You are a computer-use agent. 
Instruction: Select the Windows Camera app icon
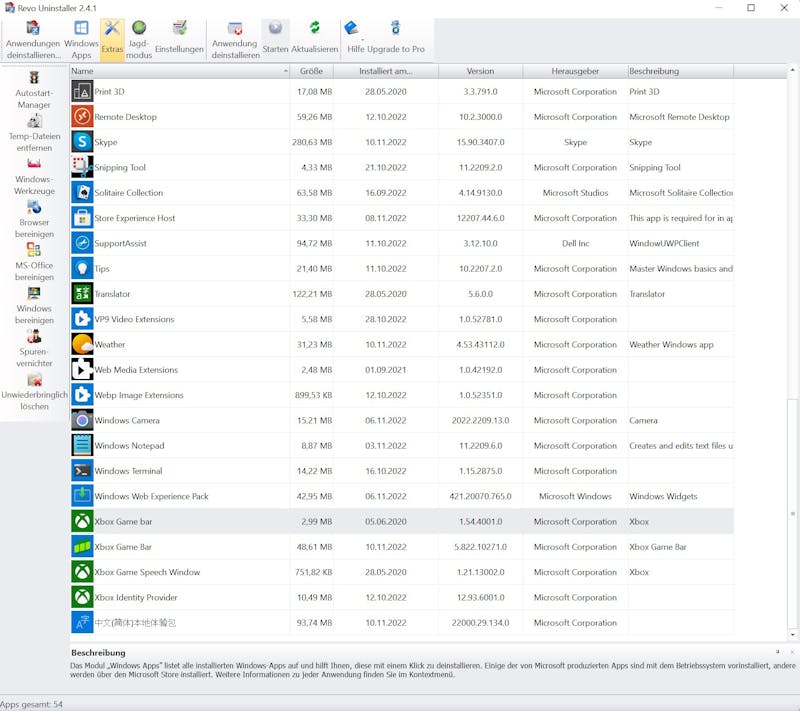[x=82, y=420]
